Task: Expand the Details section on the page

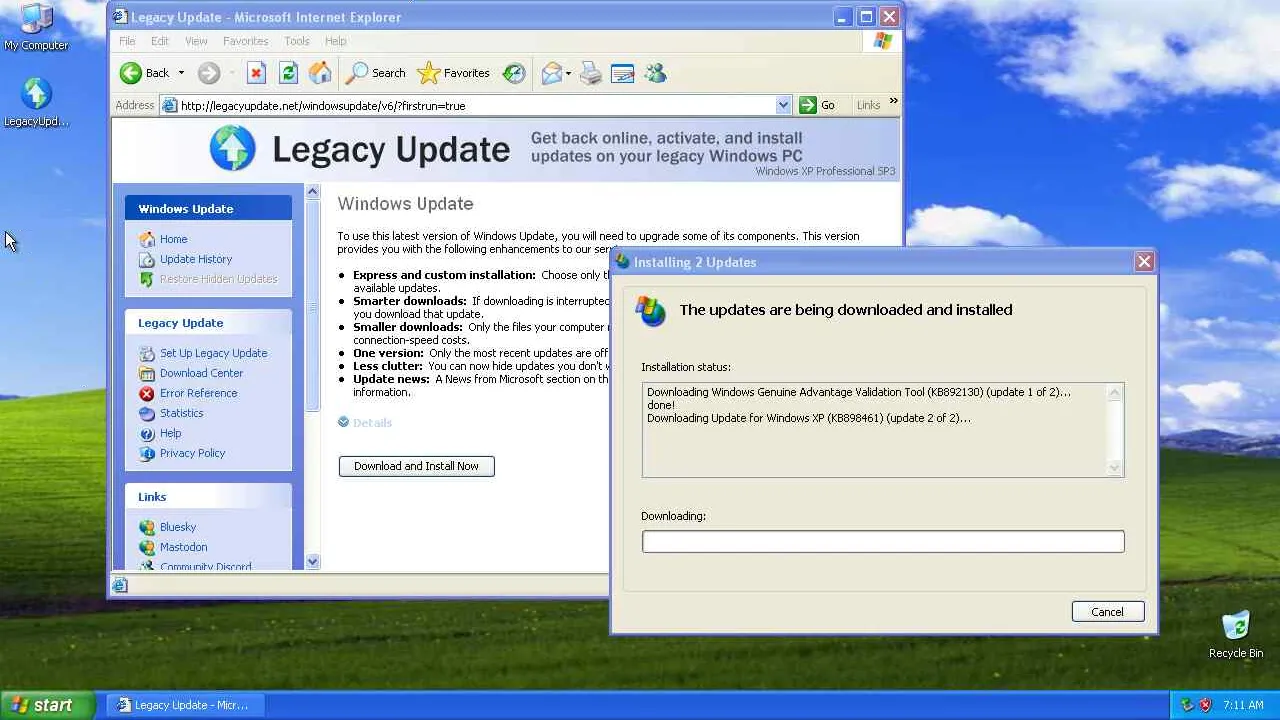Action: point(365,423)
